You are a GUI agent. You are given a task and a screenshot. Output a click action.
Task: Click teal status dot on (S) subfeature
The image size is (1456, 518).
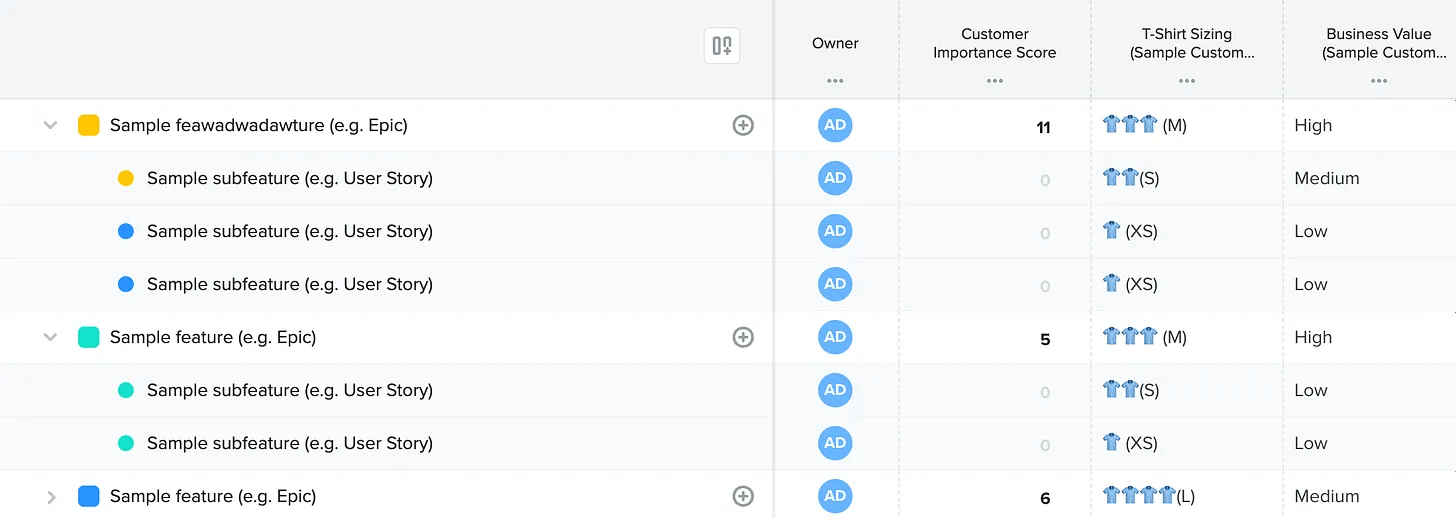click(126, 390)
